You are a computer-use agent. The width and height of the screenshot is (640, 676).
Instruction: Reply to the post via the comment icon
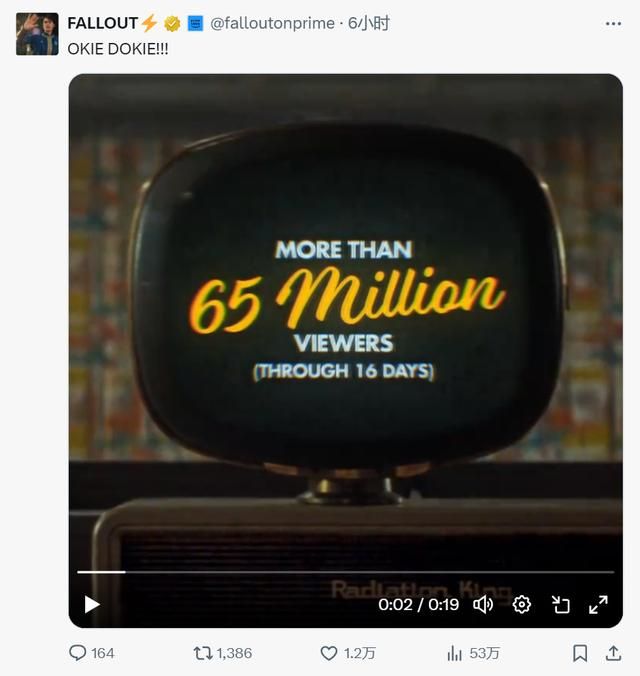pyautogui.click(x=78, y=653)
